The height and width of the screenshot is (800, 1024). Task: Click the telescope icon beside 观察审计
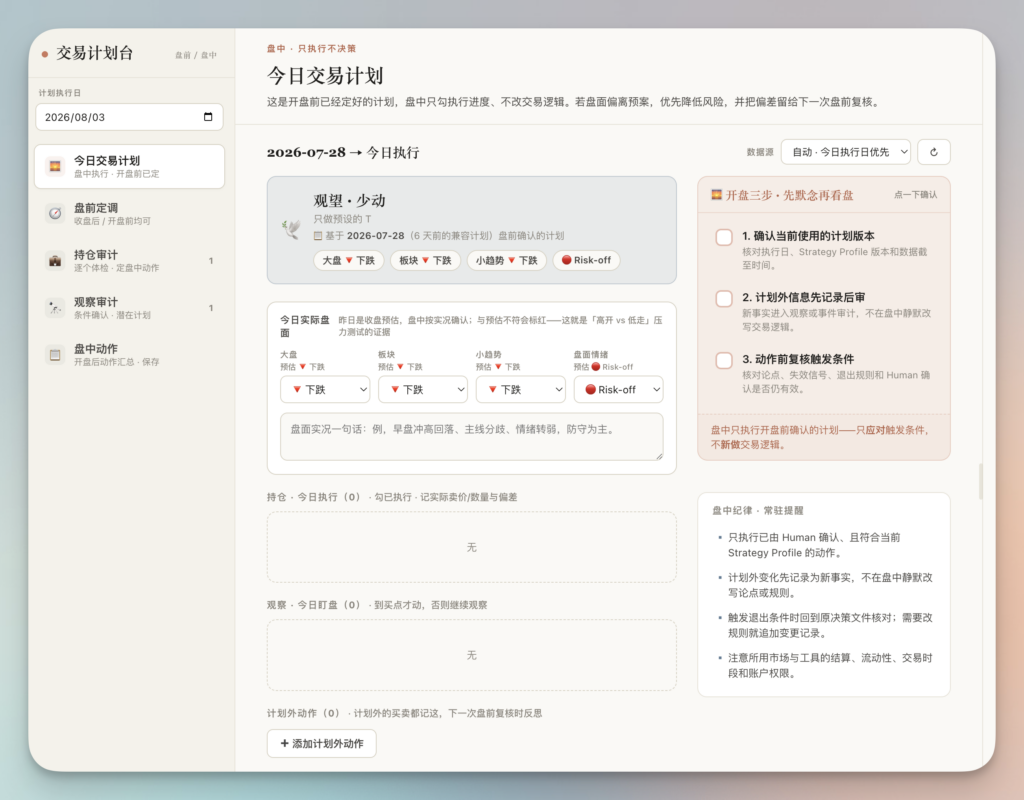coord(55,308)
